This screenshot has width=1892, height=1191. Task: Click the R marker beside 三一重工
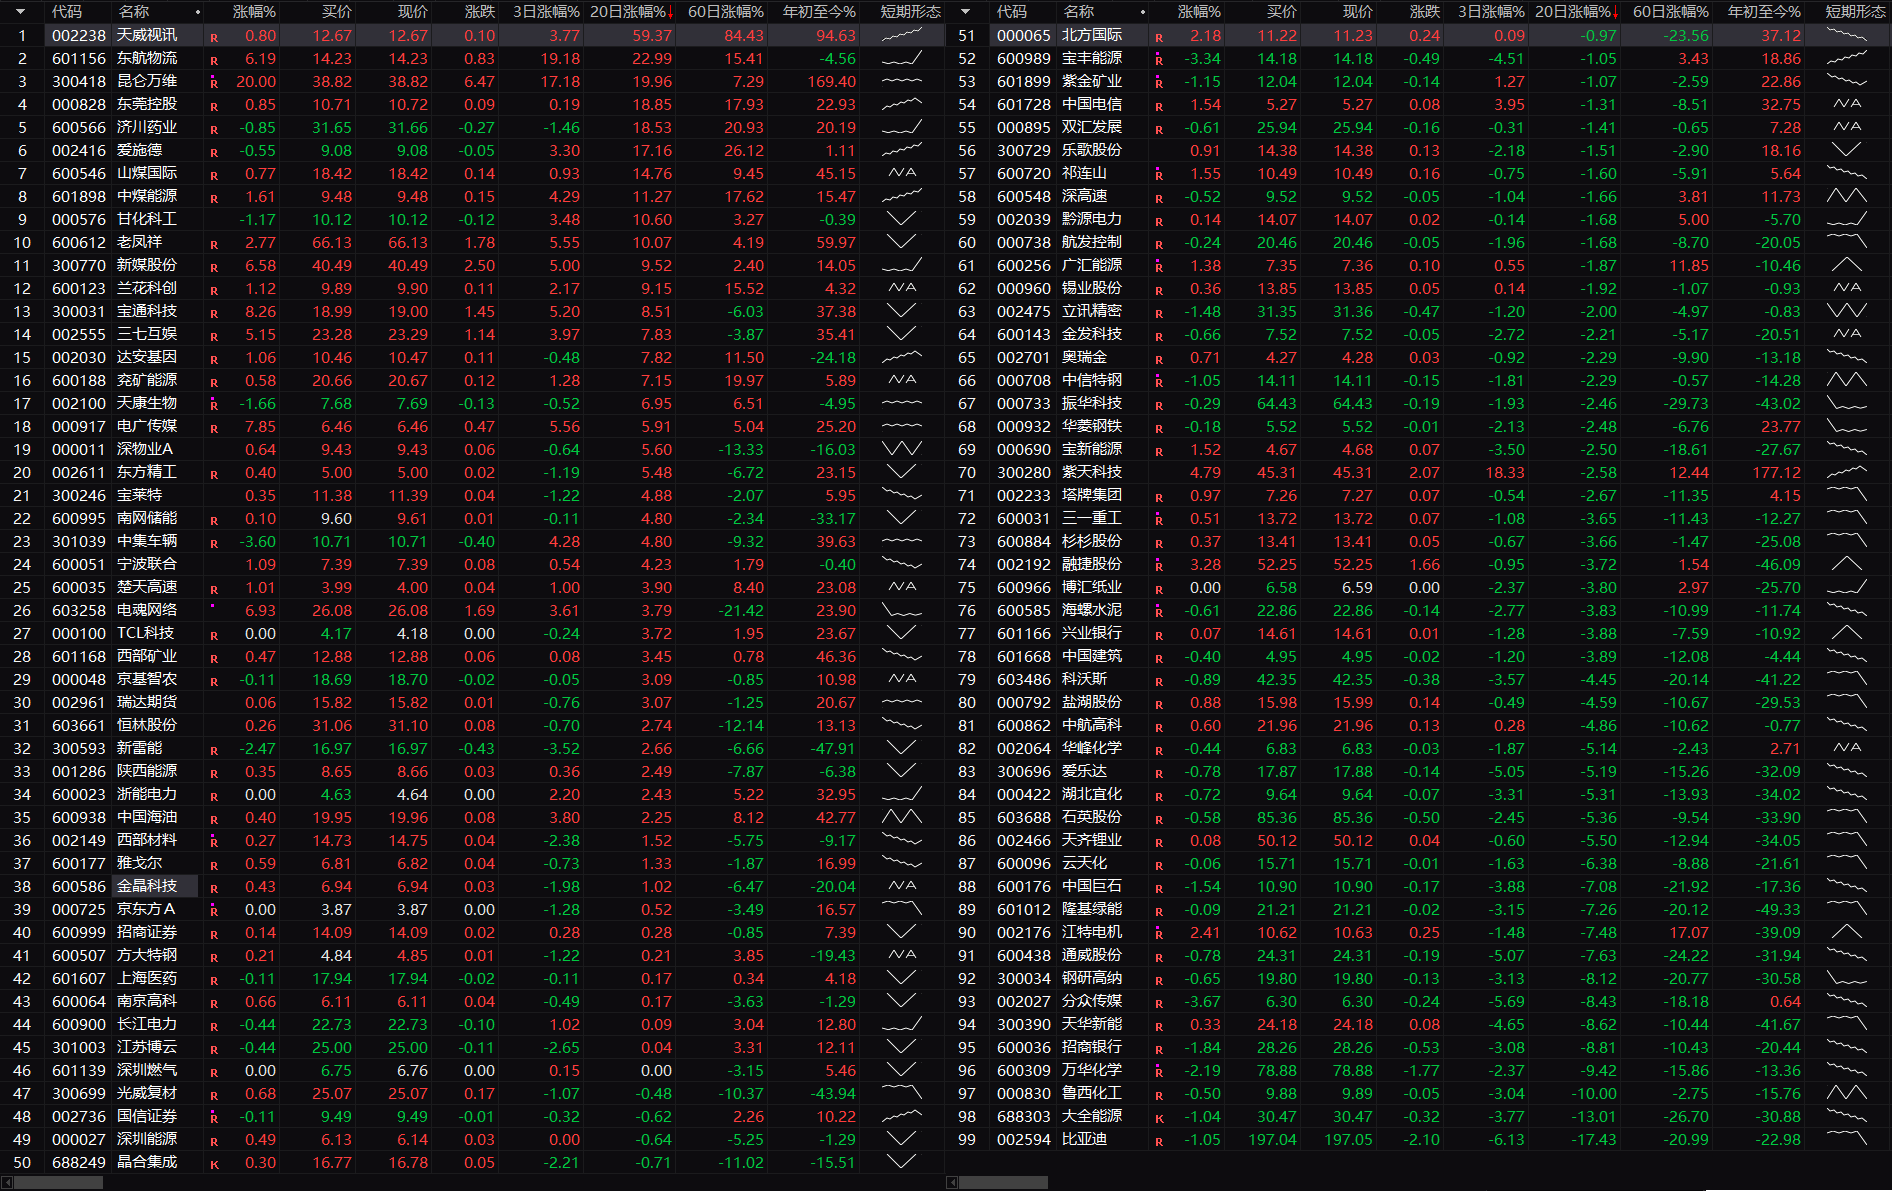point(1159,520)
